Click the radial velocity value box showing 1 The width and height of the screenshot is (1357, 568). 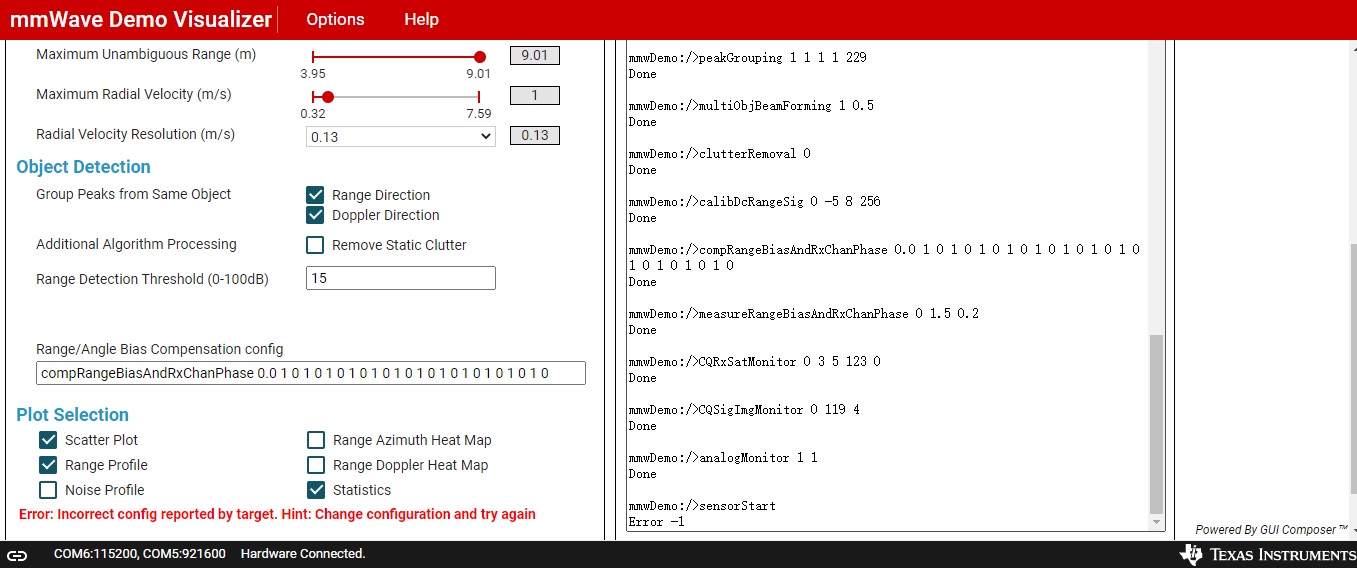click(535, 95)
